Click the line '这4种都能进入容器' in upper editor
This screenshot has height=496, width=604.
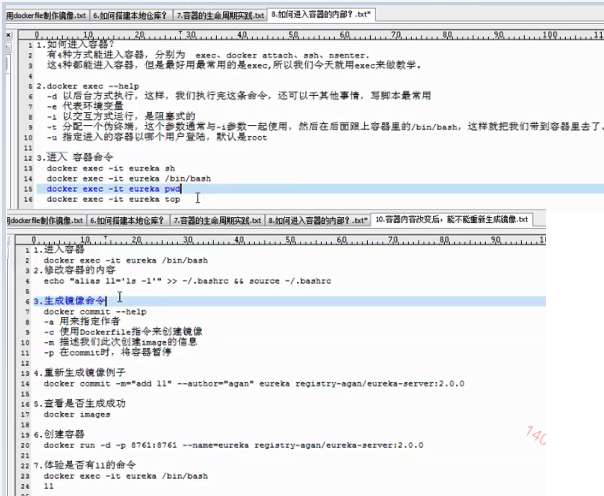(x=234, y=65)
